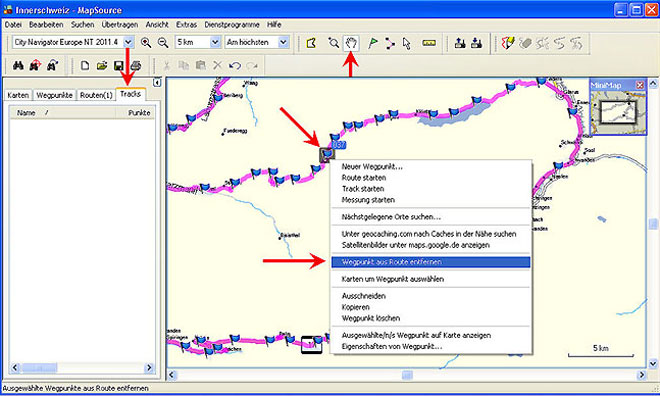Open the Hilfe menu
The image size is (660, 396).
click(274, 24)
